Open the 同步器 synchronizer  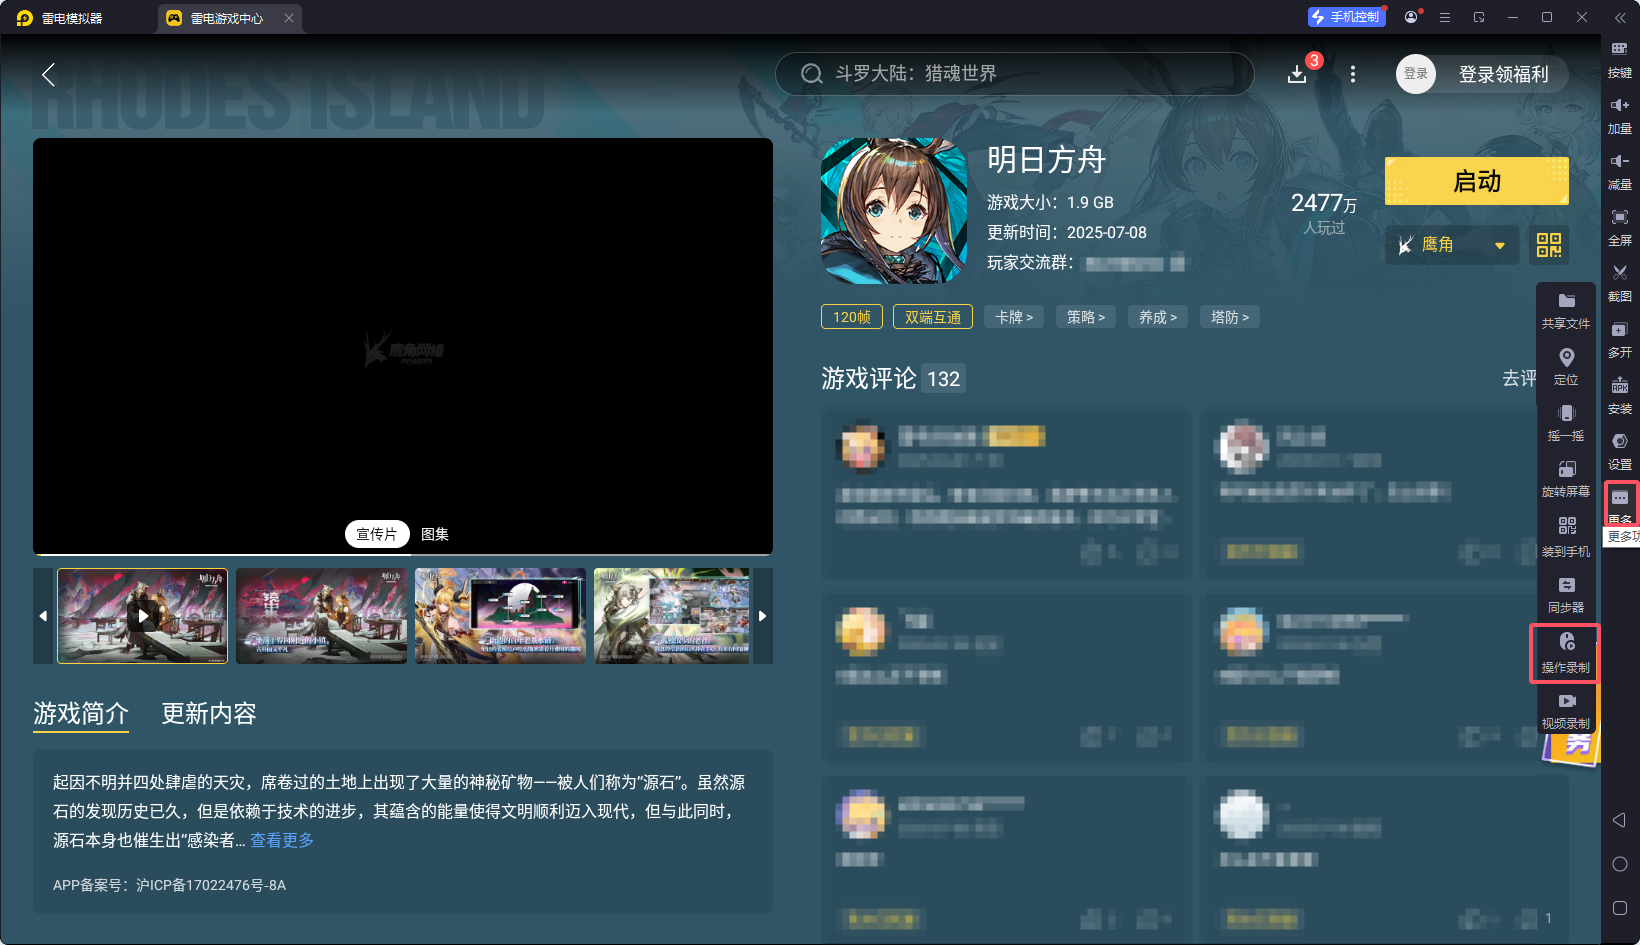click(x=1566, y=593)
